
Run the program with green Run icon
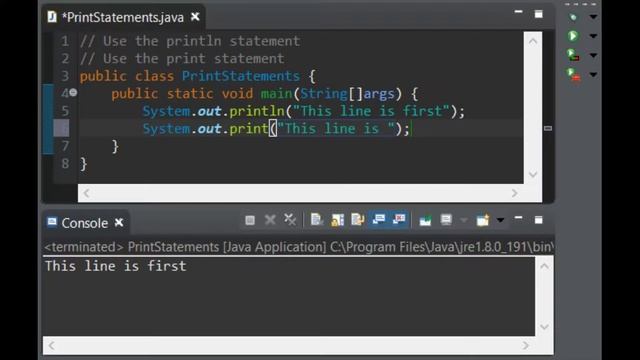[573, 36]
